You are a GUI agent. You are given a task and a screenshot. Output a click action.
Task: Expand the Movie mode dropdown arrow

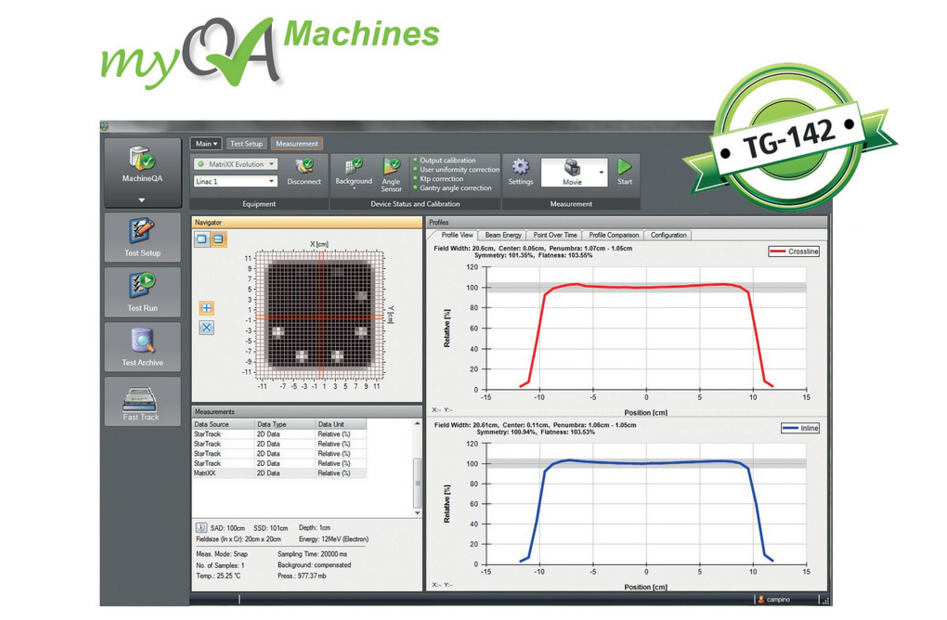[602, 173]
